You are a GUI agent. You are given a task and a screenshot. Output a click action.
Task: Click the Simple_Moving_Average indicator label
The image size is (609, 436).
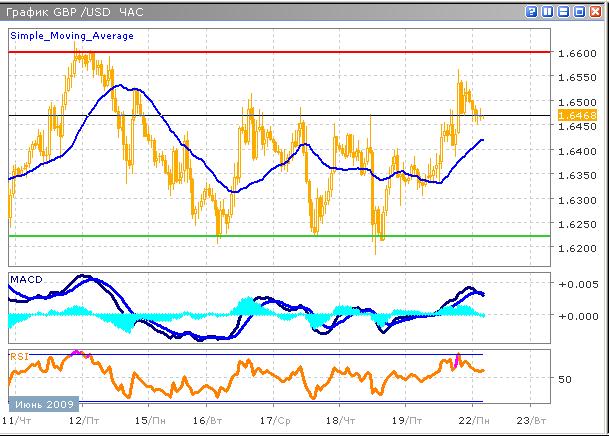(71, 35)
